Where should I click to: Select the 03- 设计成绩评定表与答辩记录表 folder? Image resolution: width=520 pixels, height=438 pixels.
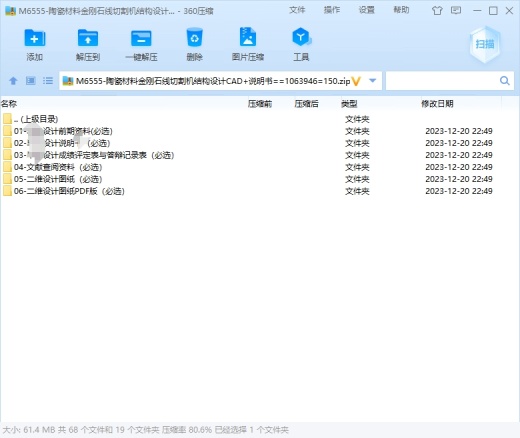tap(94, 155)
